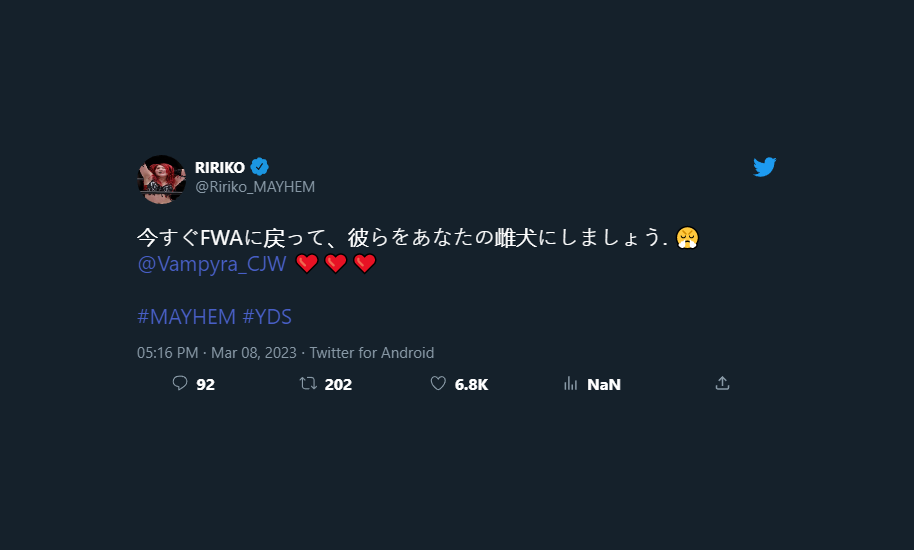
Task: Click the share upload icon
Action: 722,383
